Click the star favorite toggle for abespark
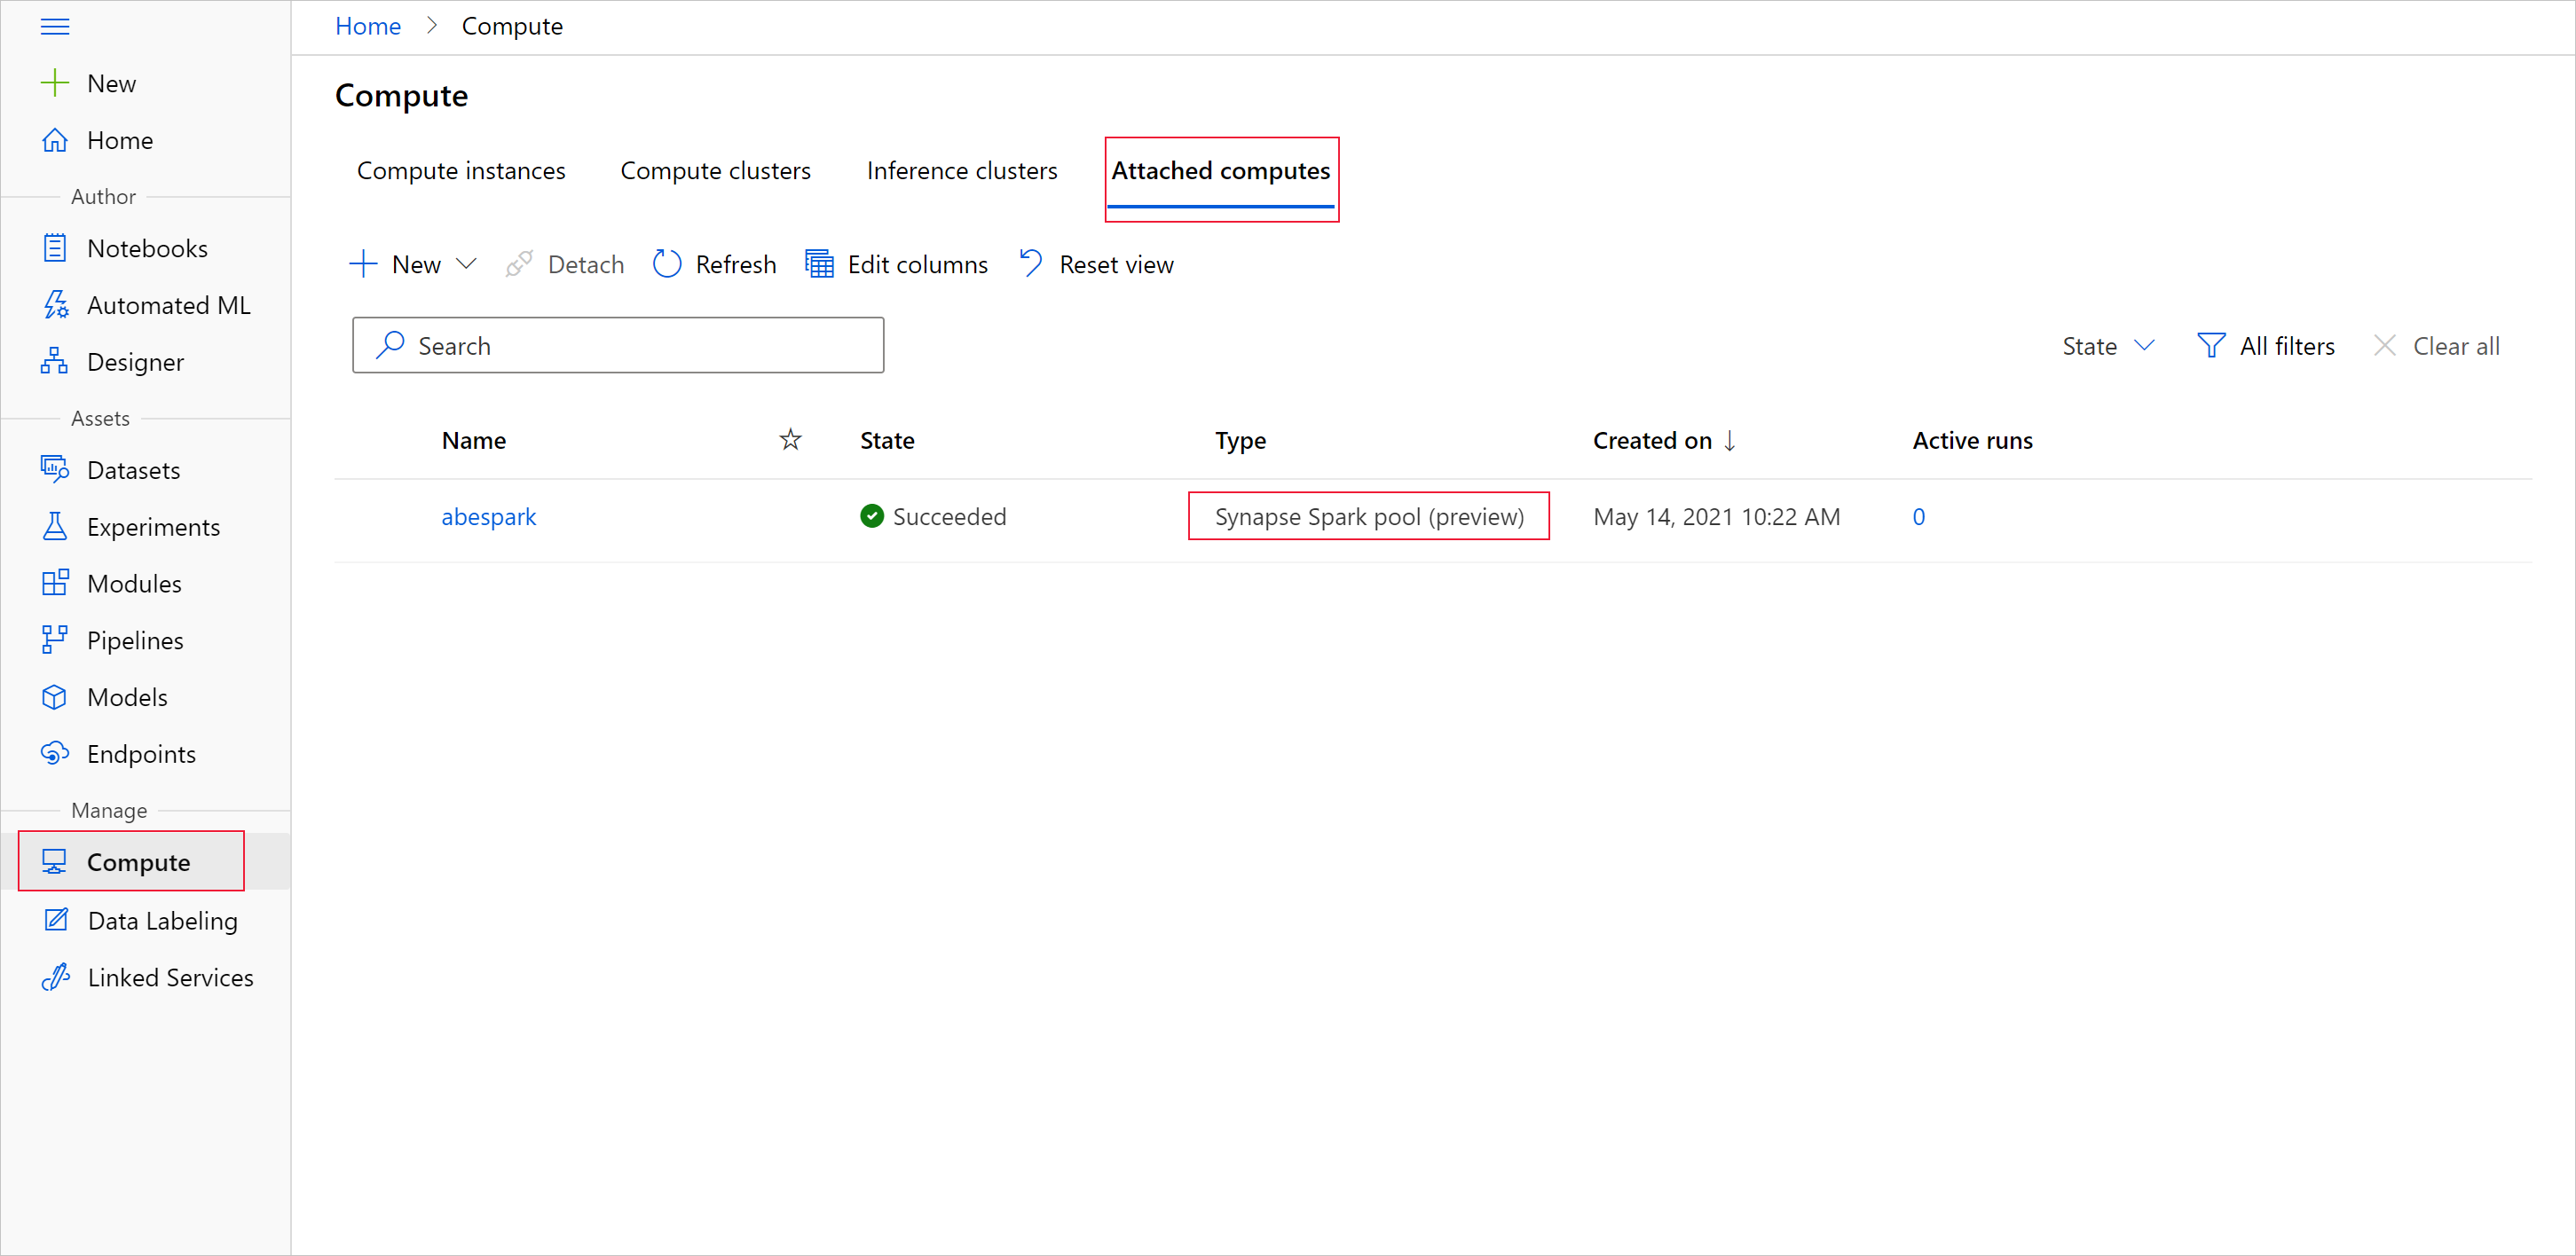The image size is (2576, 1256). (792, 517)
